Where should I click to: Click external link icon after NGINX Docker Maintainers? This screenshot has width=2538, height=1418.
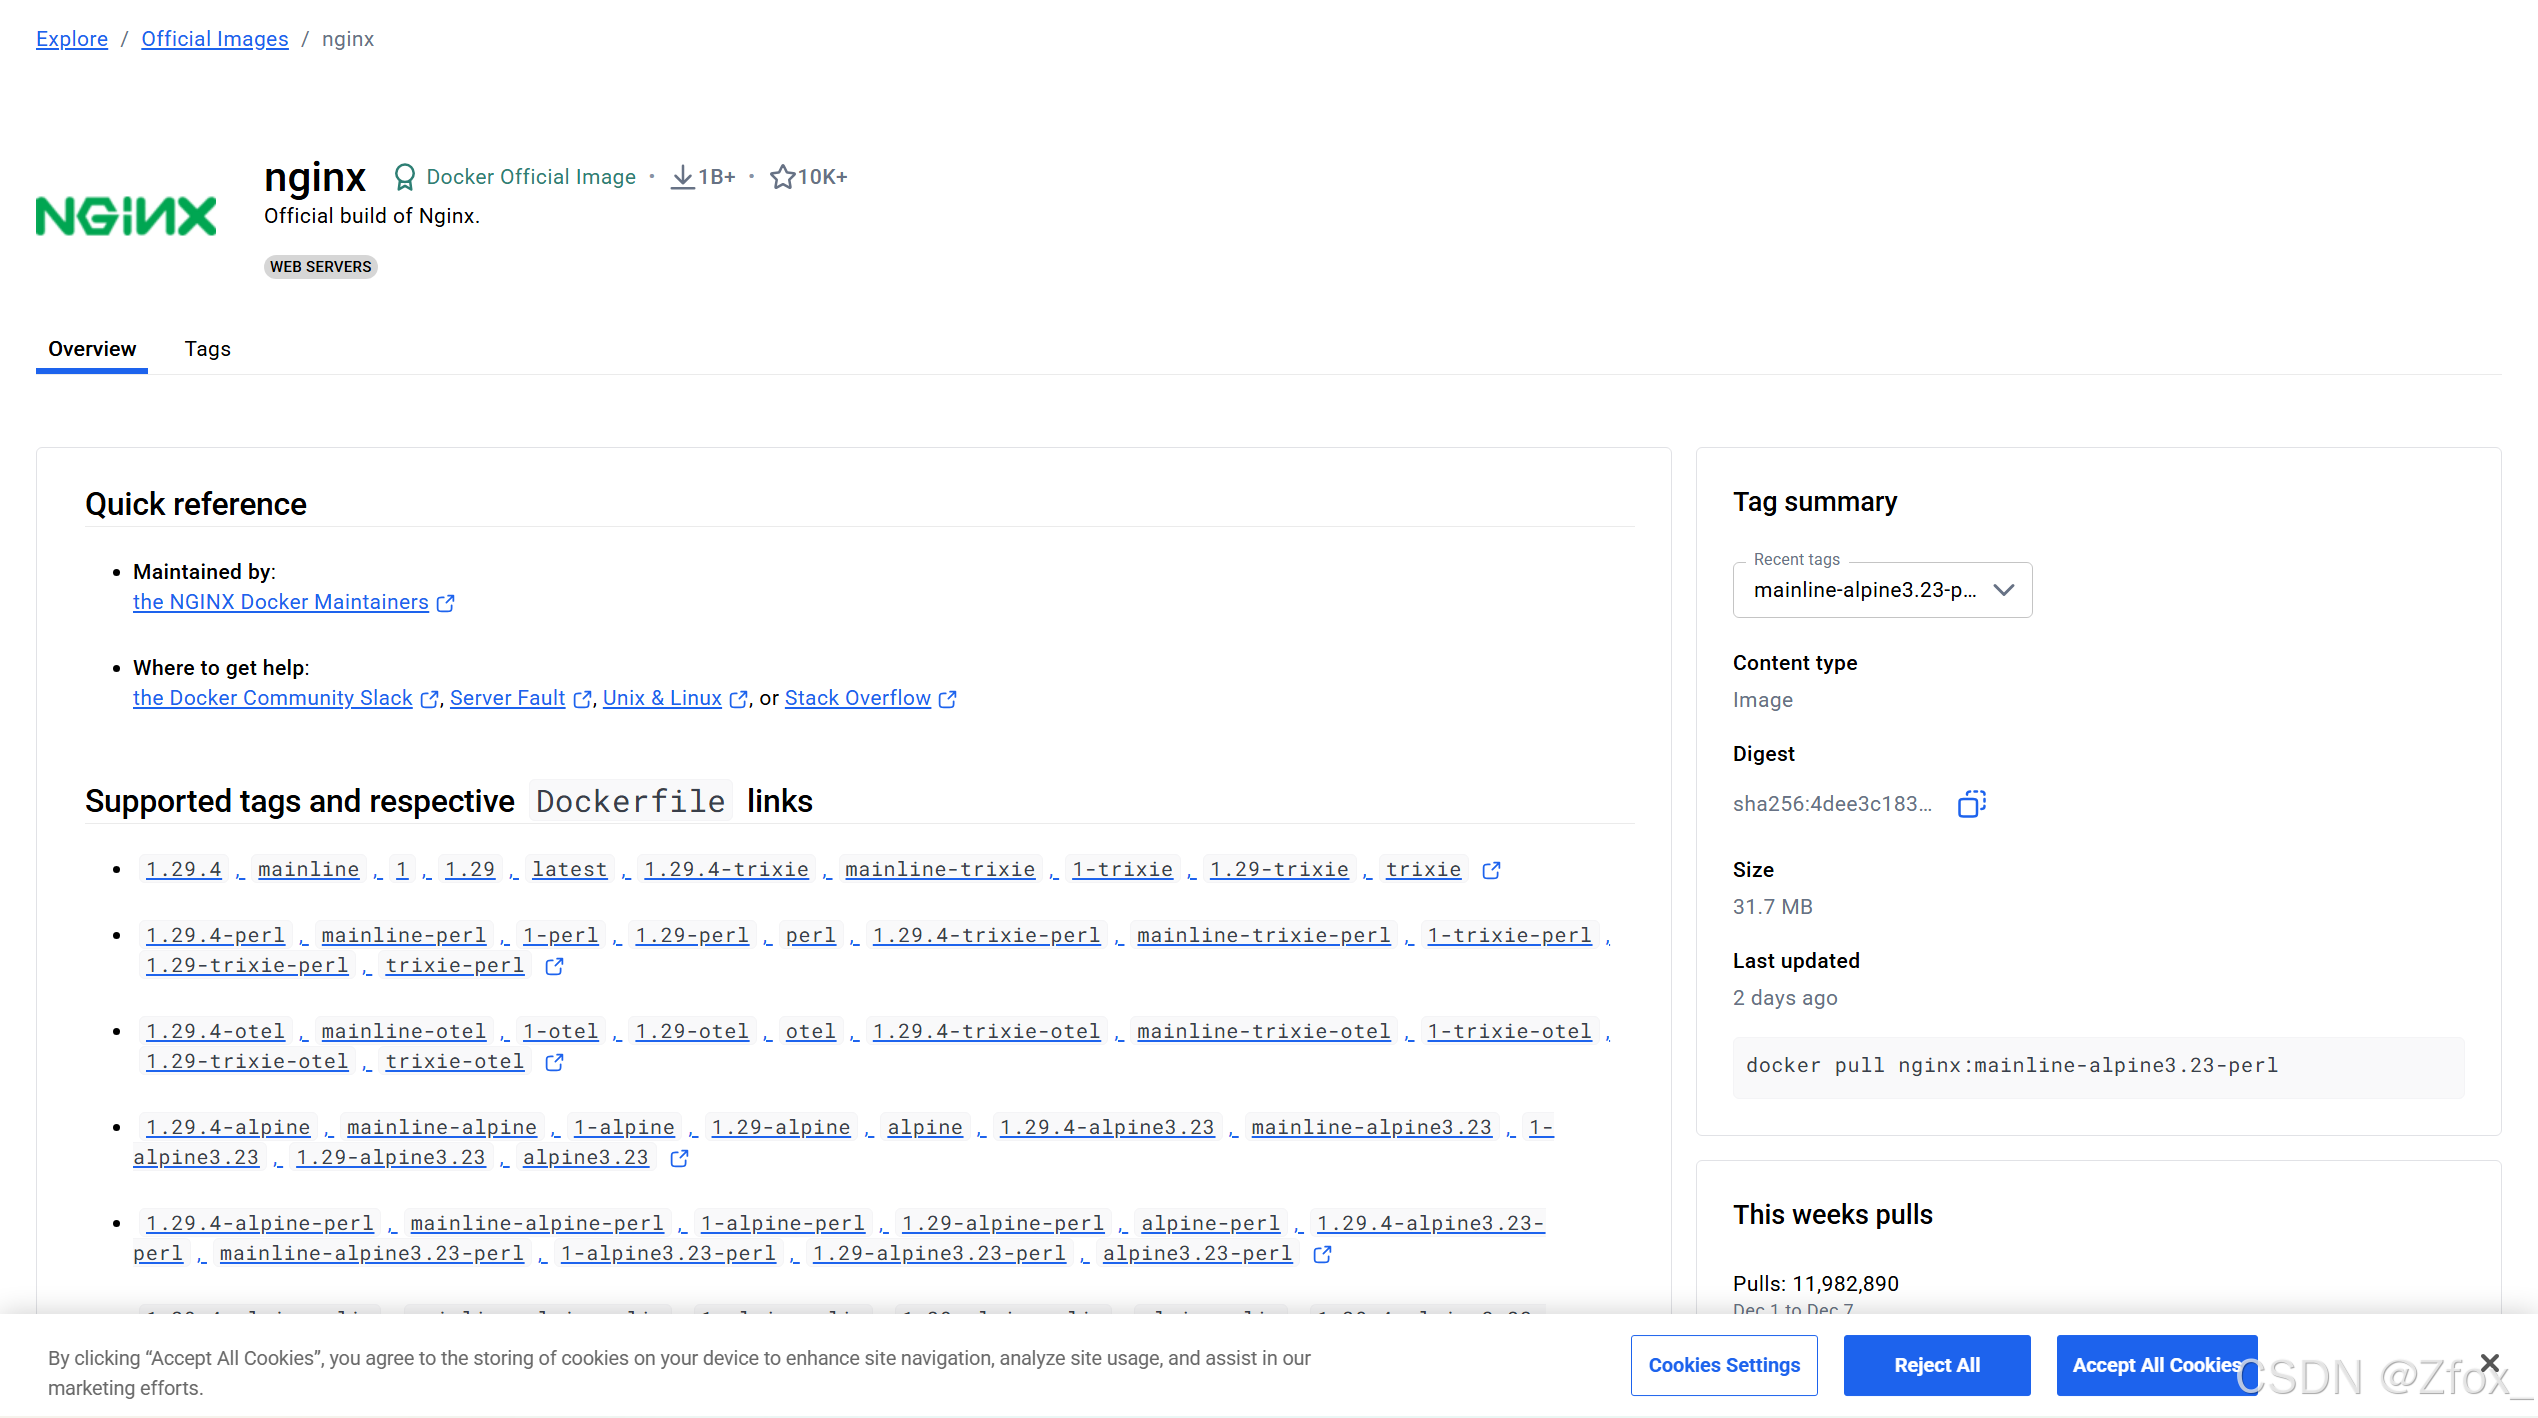click(446, 603)
